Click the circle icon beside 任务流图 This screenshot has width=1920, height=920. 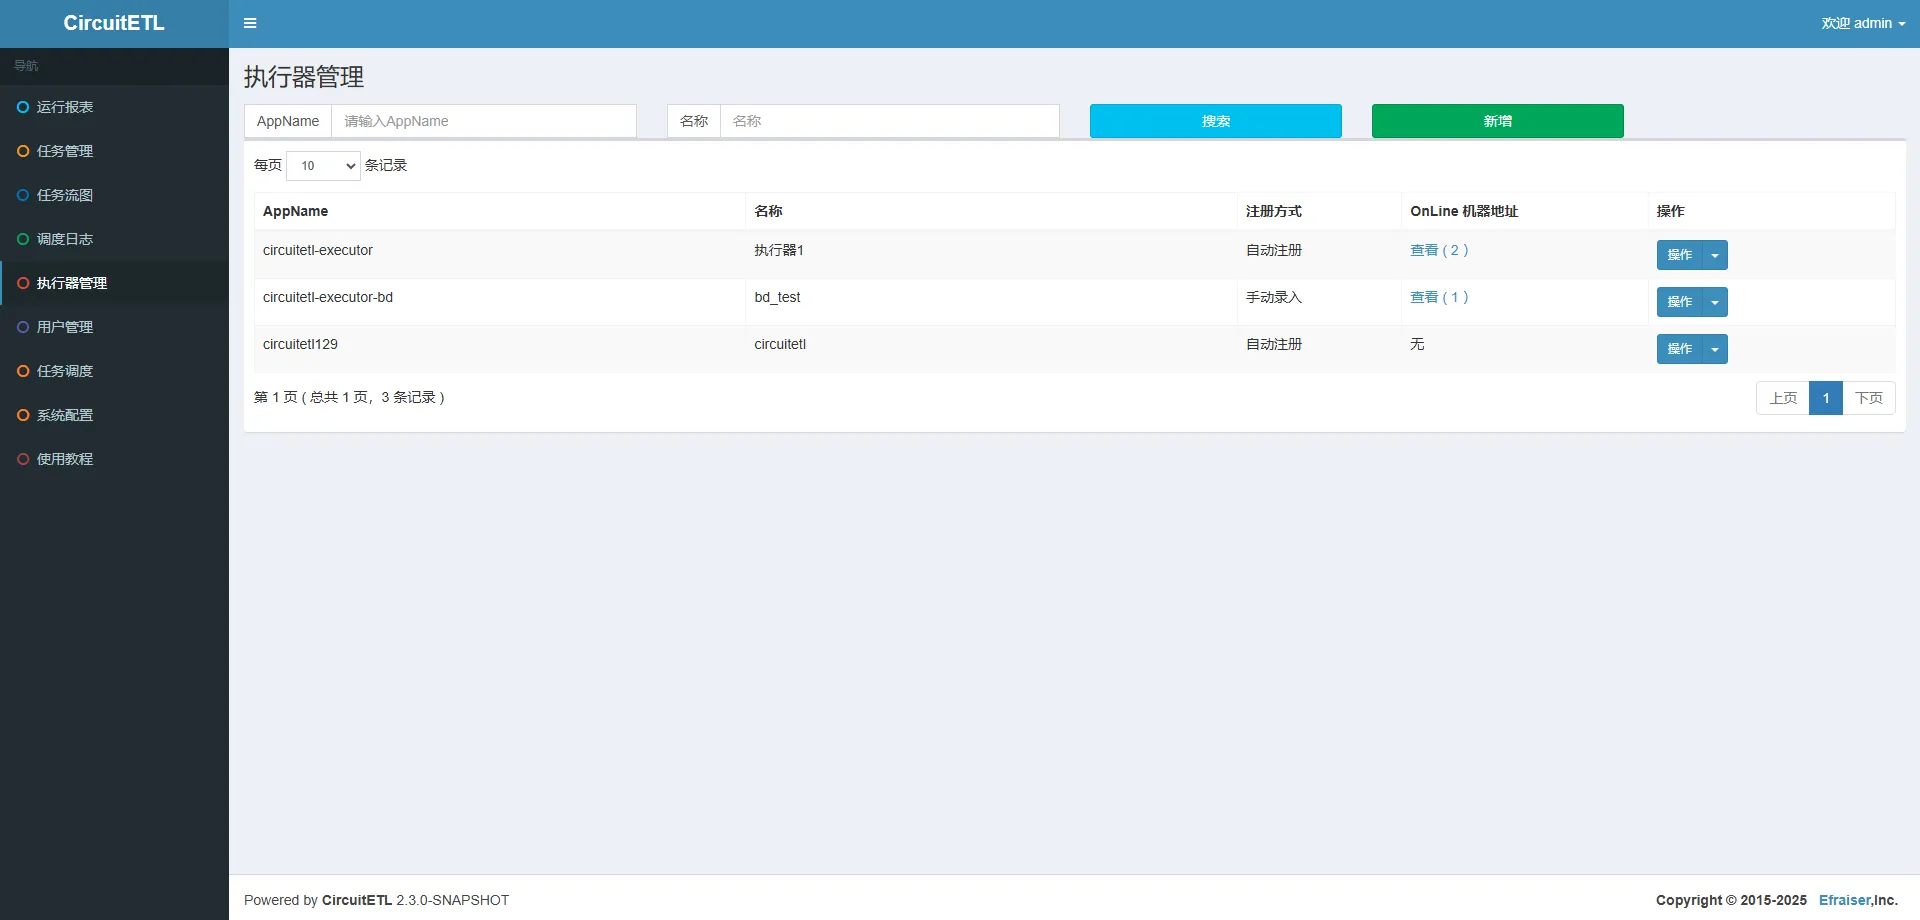pos(23,195)
